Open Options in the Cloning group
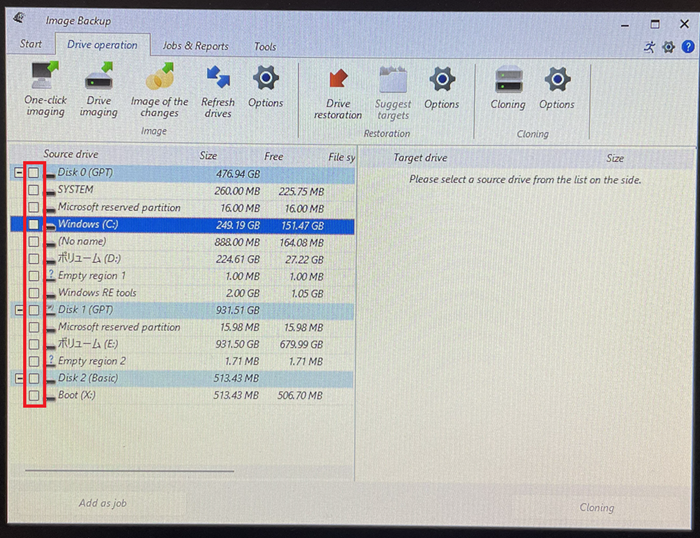Image resolution: width=700 pixels, height=538 pixels. pyautogui.click(x=556, y=80)
